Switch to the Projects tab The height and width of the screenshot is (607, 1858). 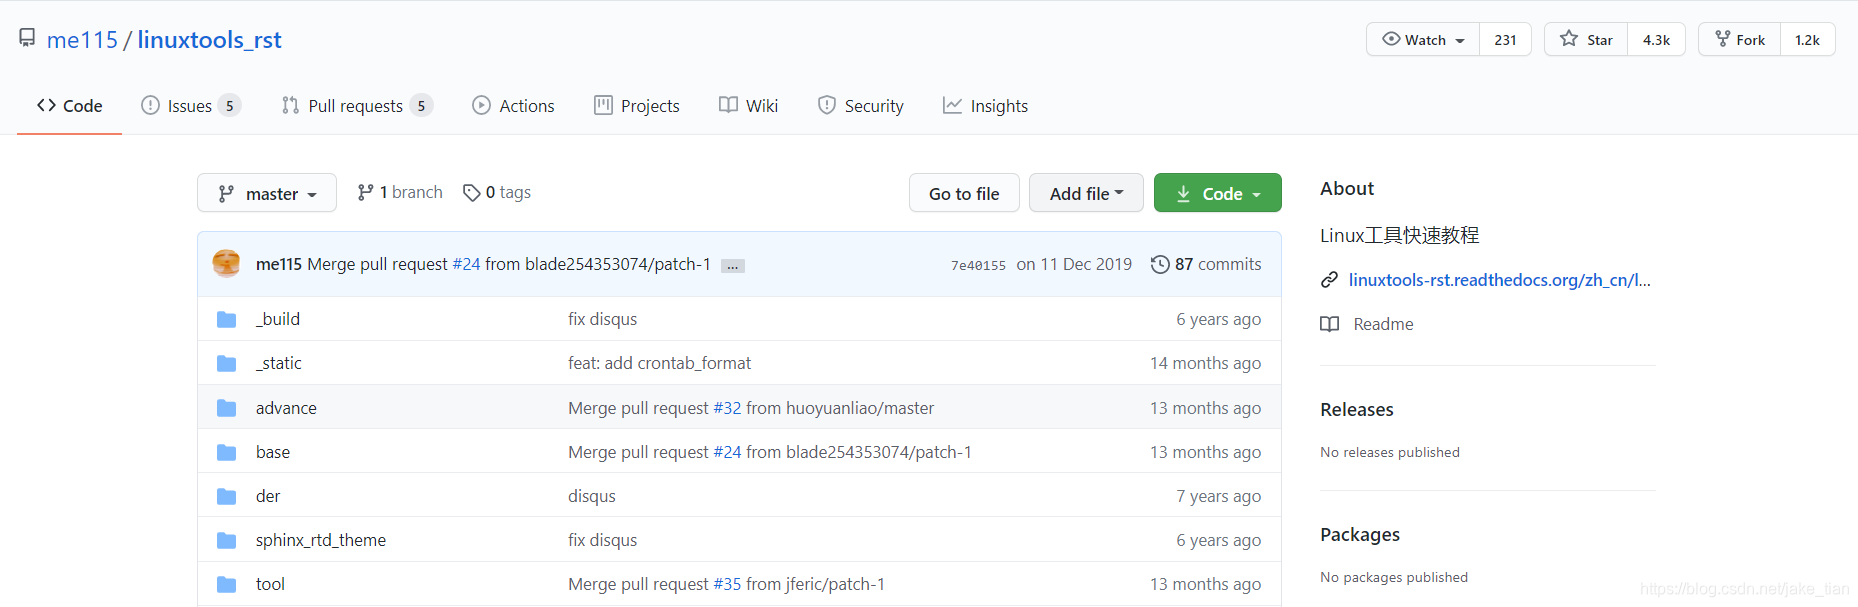(637, 106)
